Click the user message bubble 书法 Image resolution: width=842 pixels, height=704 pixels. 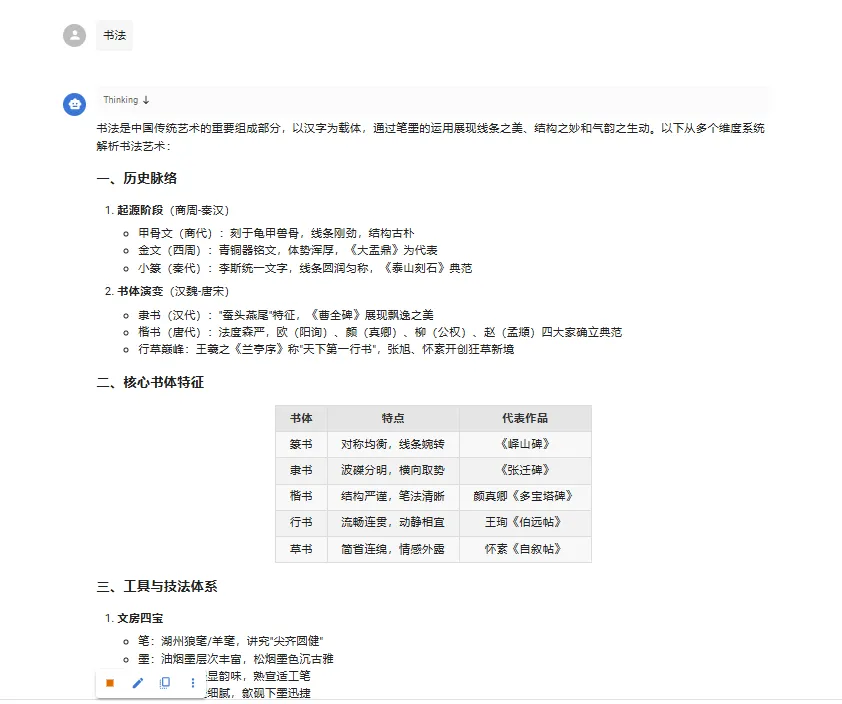pyautogui.click(x=114, y=35)
